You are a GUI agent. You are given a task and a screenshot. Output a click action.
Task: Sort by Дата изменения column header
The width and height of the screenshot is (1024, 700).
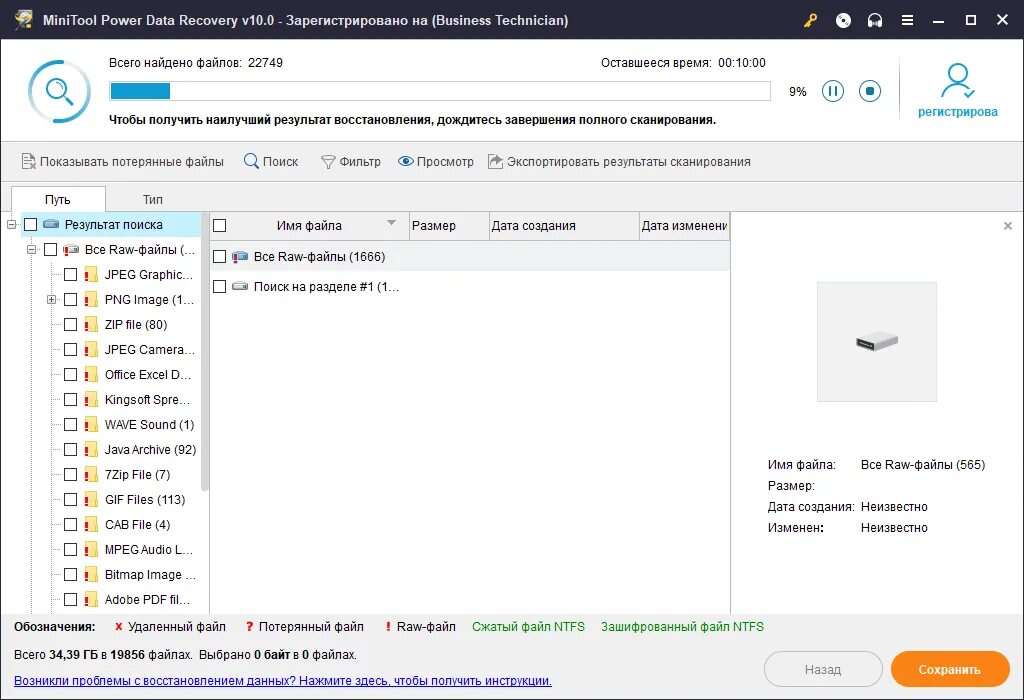point(684,226)
